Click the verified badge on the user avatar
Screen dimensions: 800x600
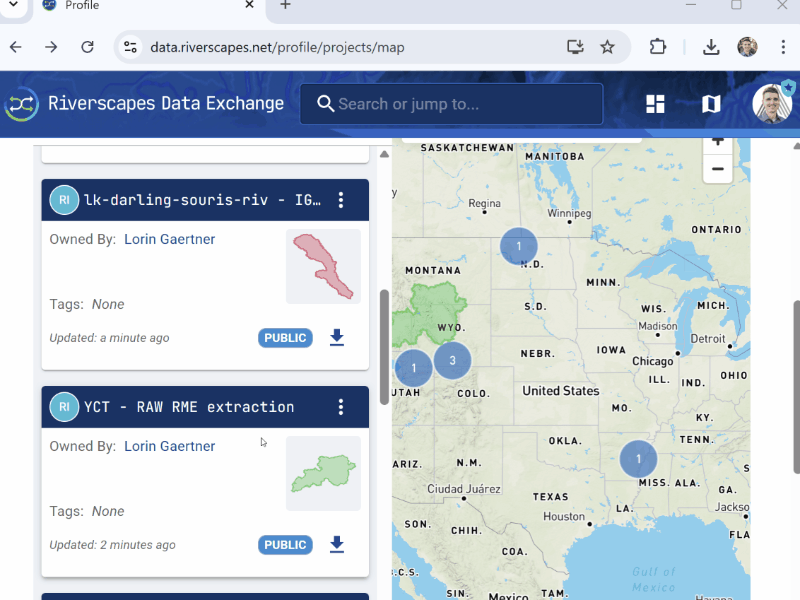point(788,86)
